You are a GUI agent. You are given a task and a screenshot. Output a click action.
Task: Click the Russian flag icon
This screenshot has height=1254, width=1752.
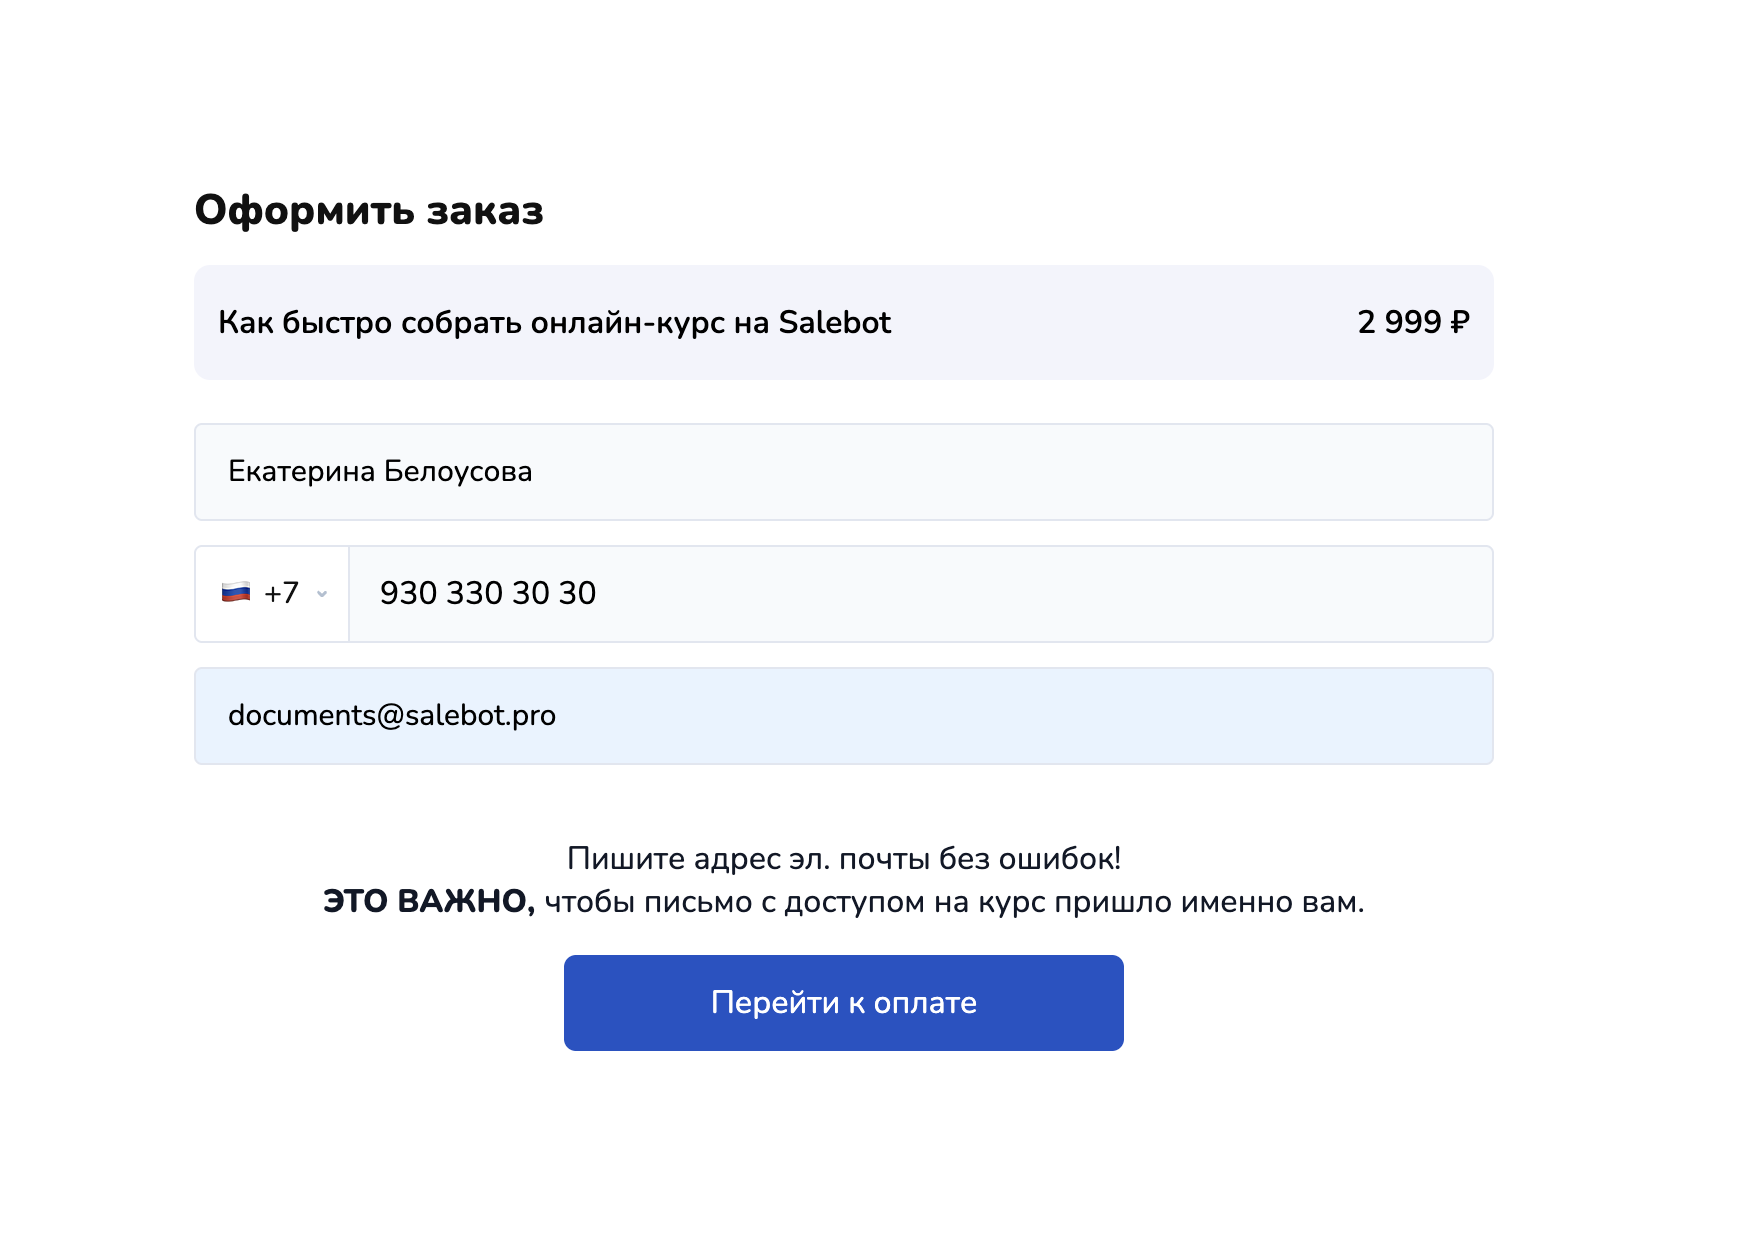pos(236,593)
